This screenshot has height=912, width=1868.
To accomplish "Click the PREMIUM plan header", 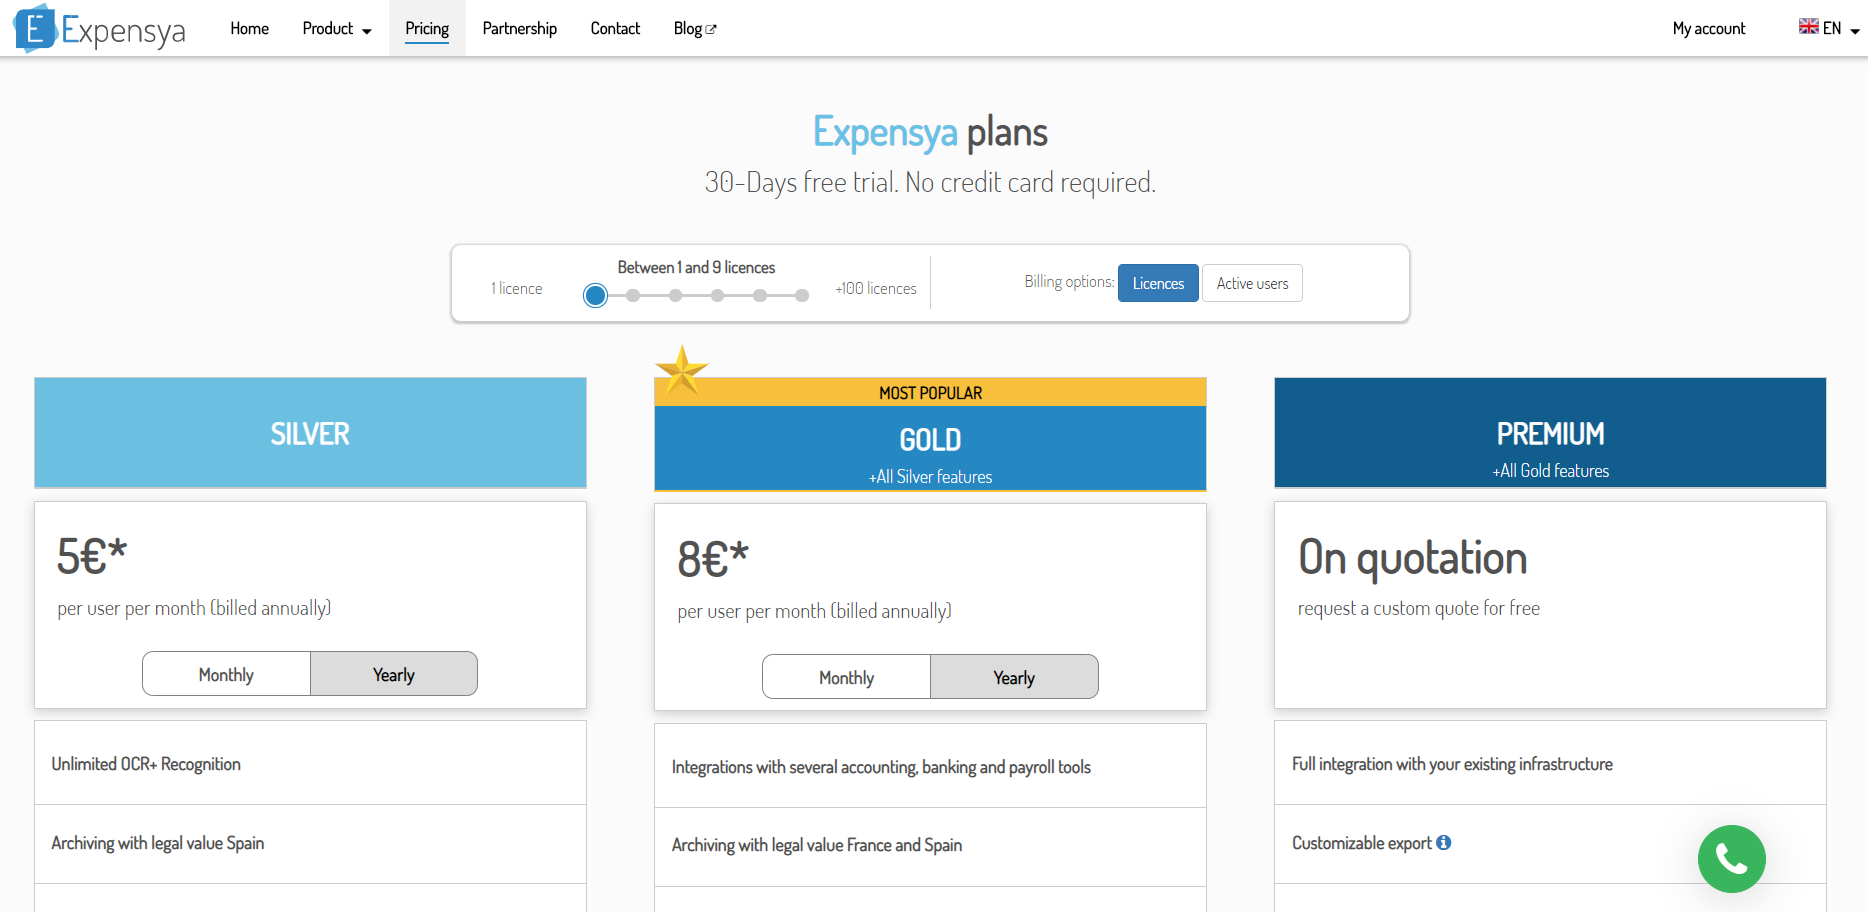I will click(1550, 433).
